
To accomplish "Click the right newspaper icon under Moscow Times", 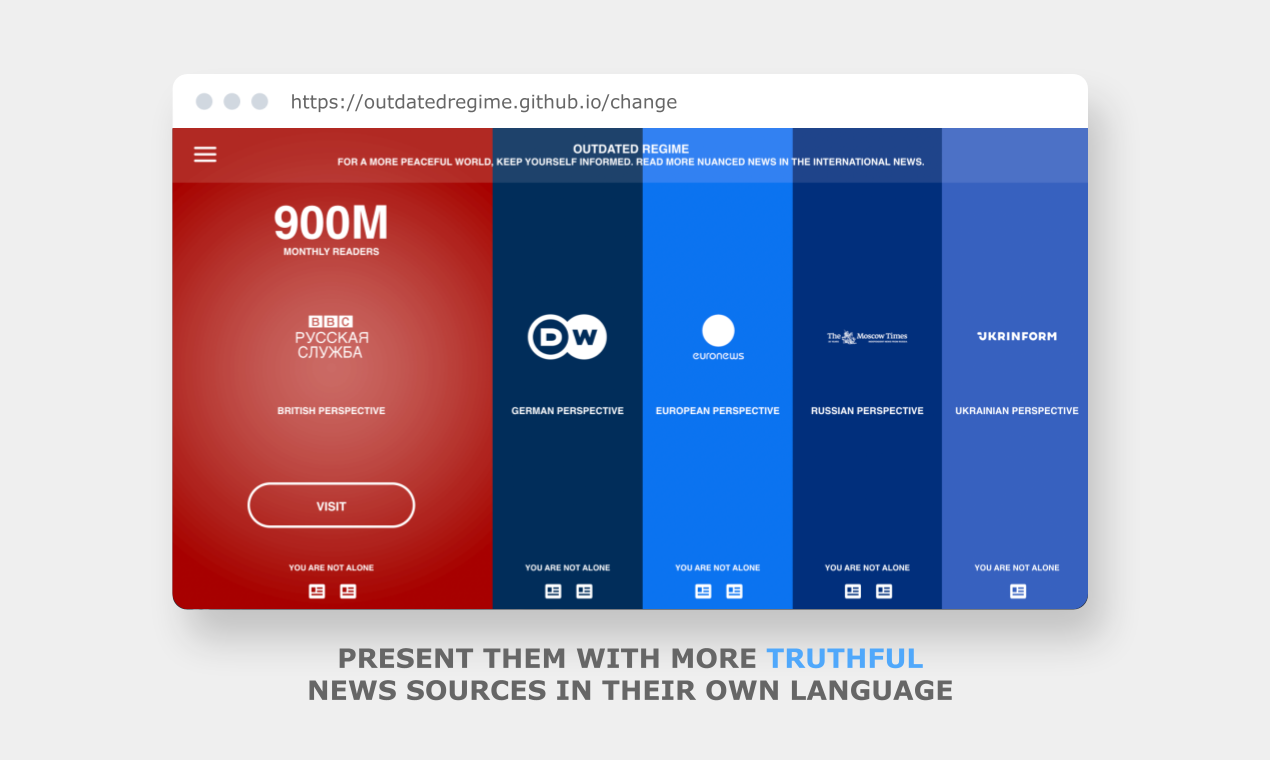I will pyautogui.click(x=883, y=591).
